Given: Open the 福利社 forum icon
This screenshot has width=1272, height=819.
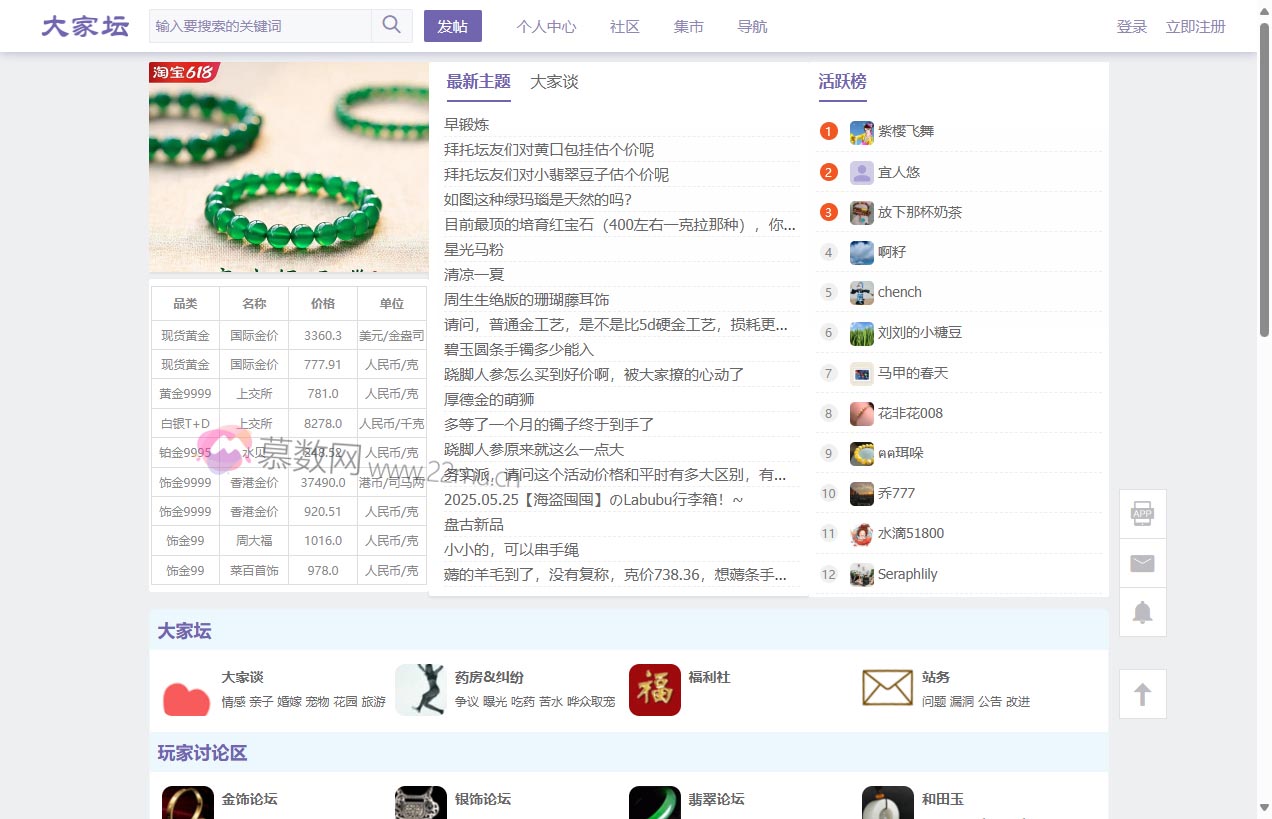Looking at the screenshot, I should [x=654, y=690].
